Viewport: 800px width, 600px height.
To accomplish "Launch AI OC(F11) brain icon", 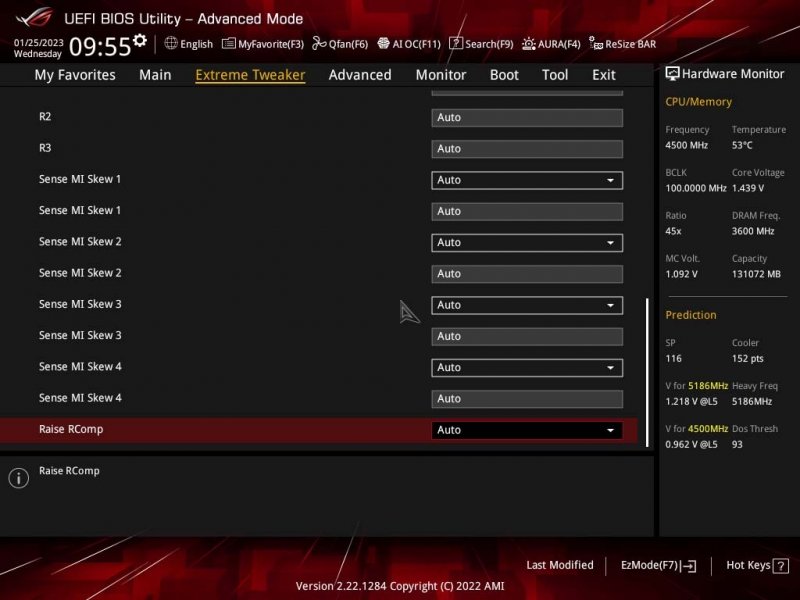I will [383, 43].
